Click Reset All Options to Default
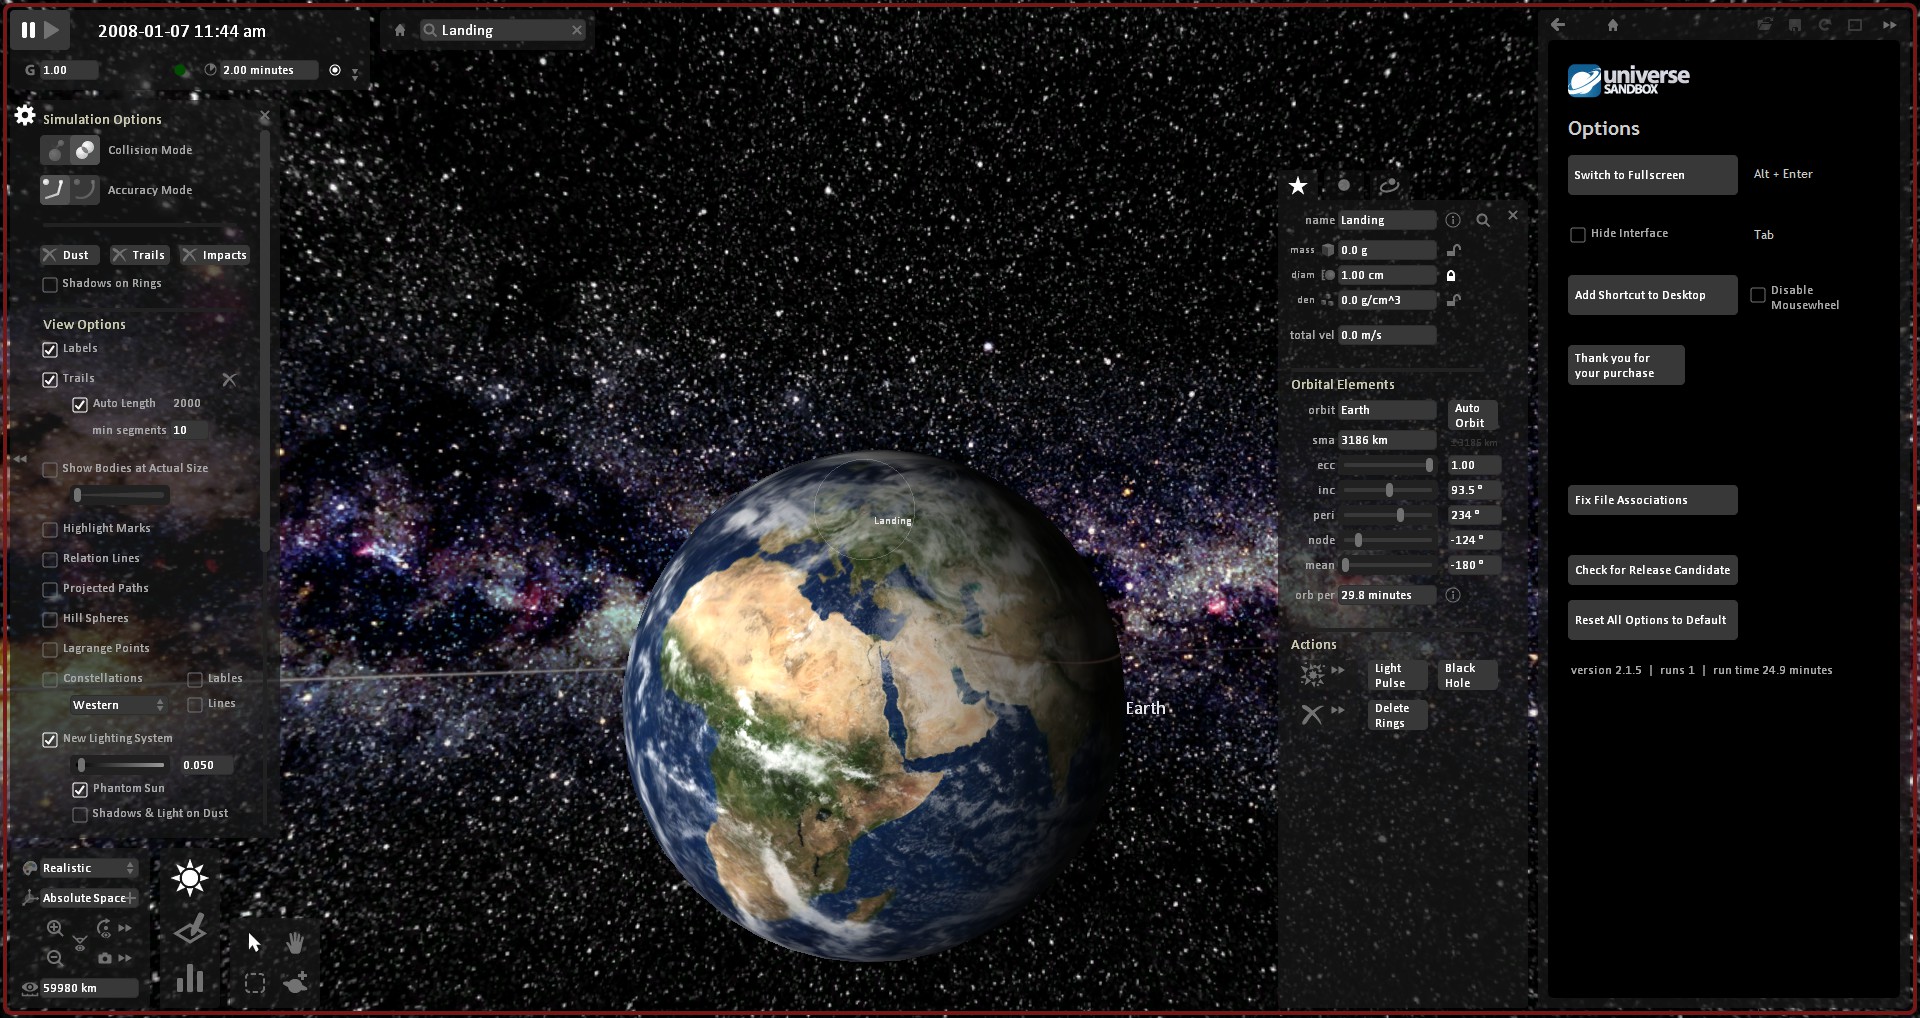The width and height of the screenshot is (1920, 1018). coord(1652,620)
